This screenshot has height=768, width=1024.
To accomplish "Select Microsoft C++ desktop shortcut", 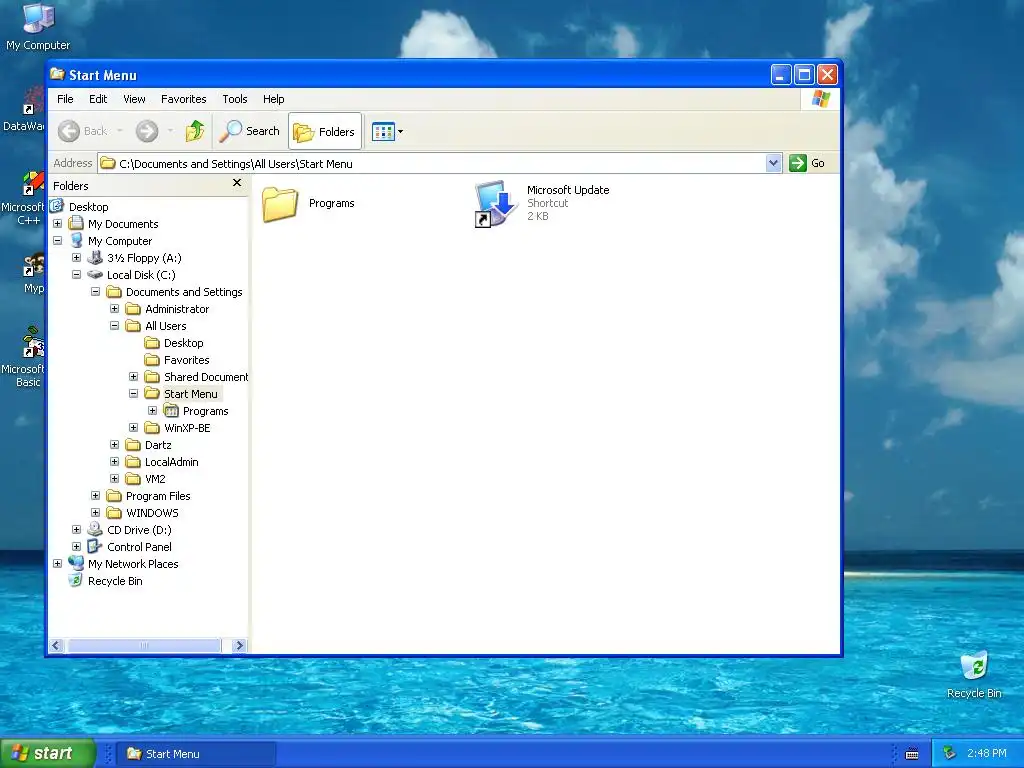I will pos(24,199).
